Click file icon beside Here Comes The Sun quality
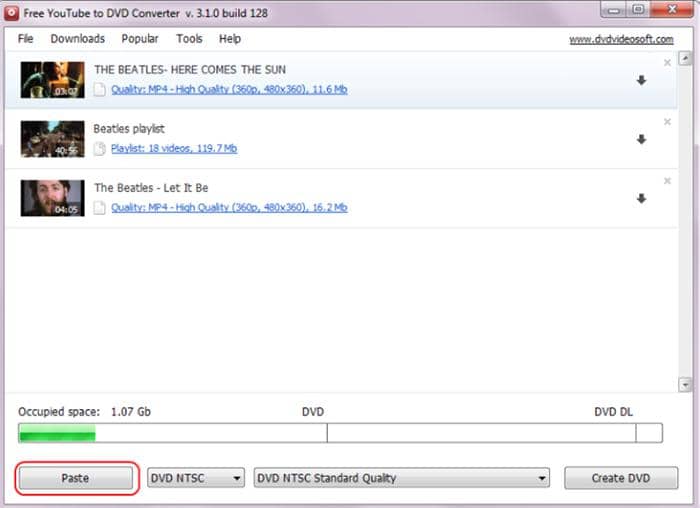Viewport: 700px width, 508px height. pyautogui.click(x=100, y=89)
